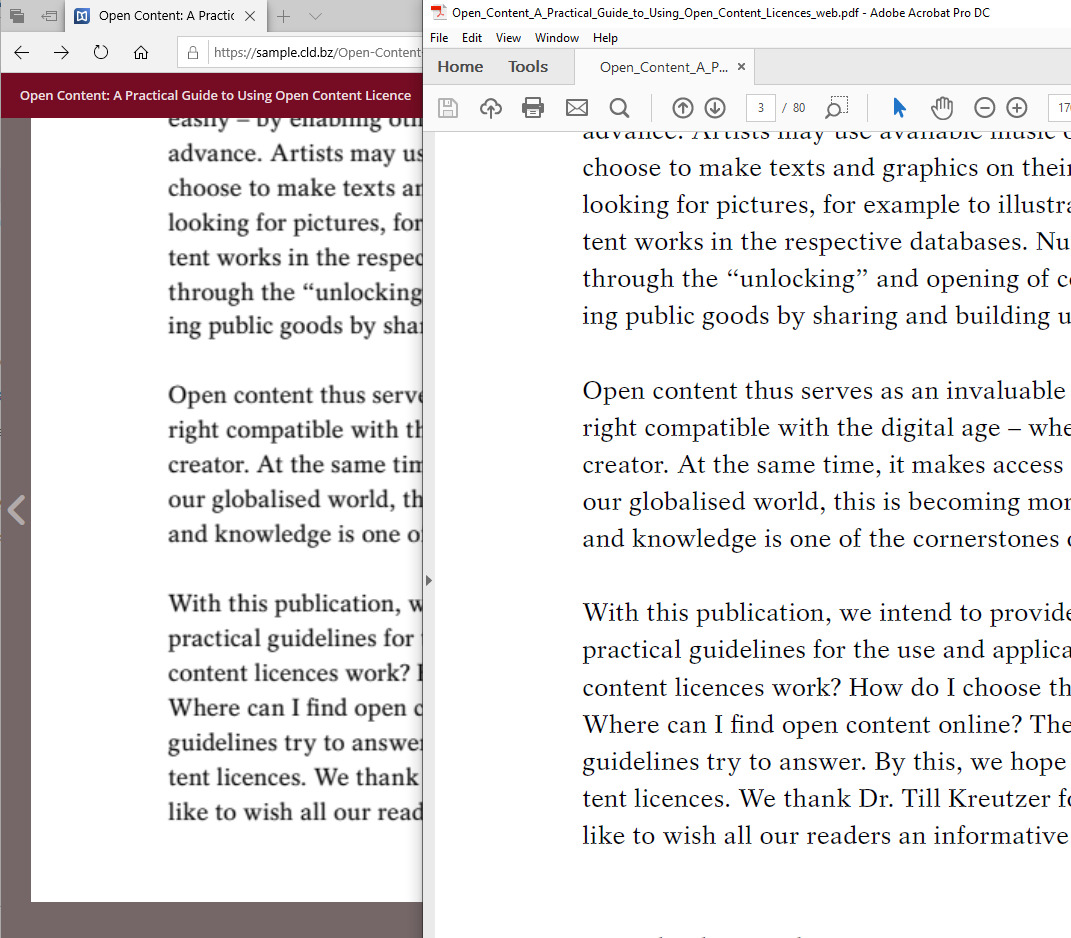Switch to the Home tab in Acrobat

(x=460, y=67)
